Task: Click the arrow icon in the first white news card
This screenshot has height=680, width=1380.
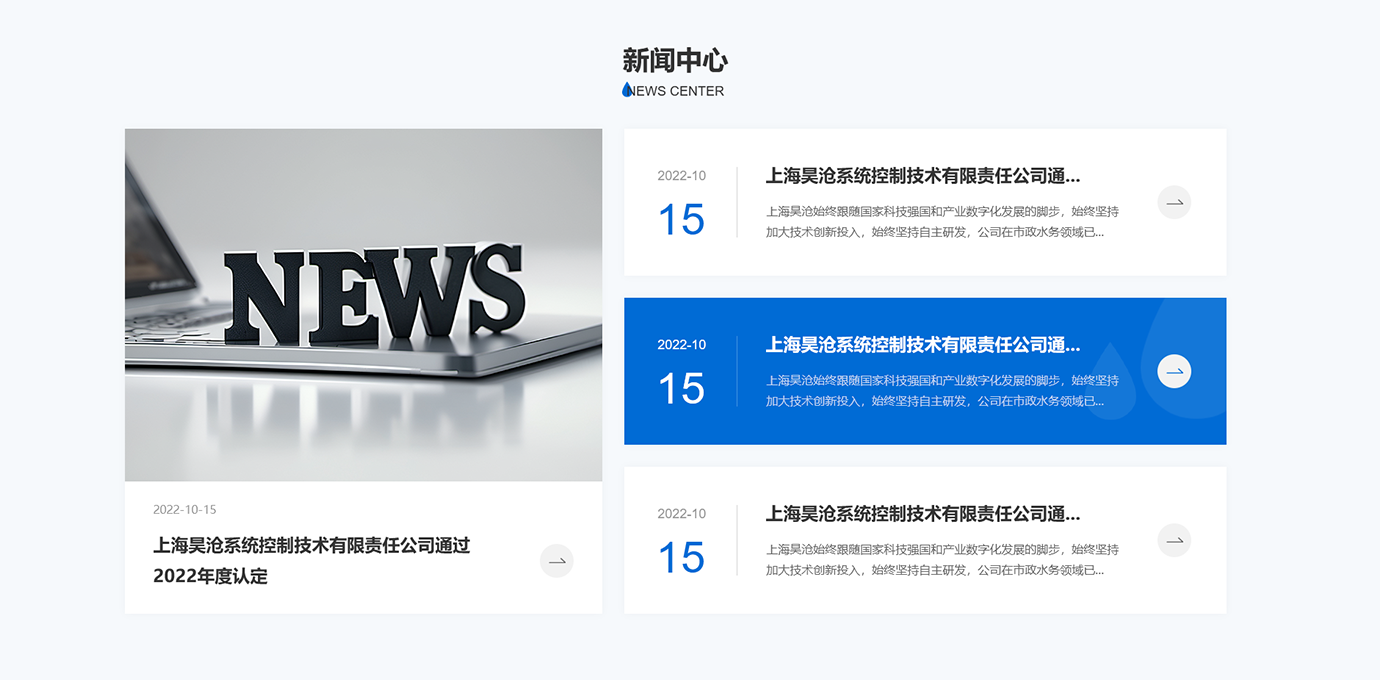Action: click(1174, 202)
